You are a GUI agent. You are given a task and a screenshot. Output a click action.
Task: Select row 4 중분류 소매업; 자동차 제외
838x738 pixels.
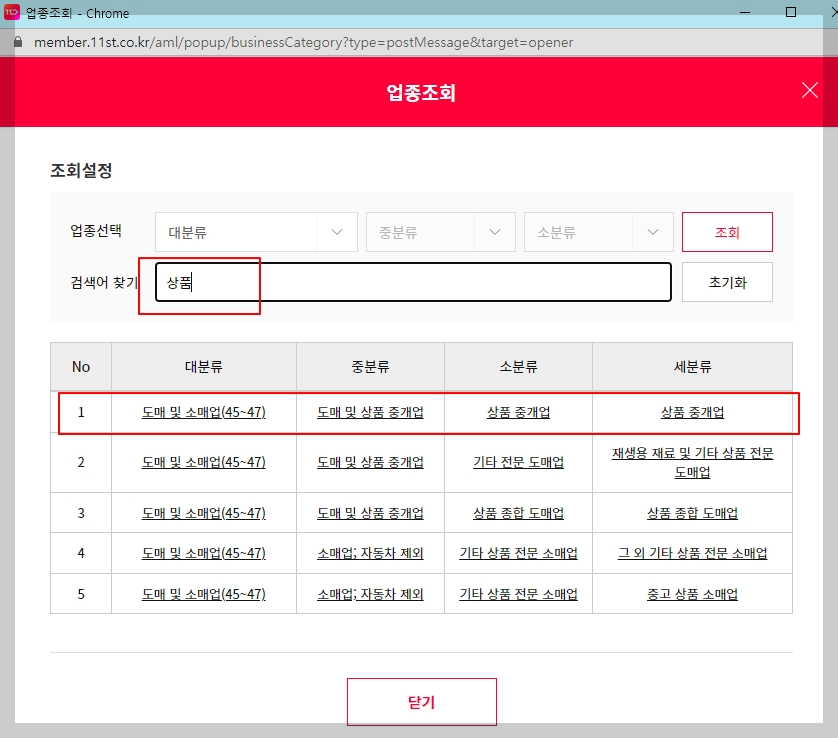coord(370,553)
